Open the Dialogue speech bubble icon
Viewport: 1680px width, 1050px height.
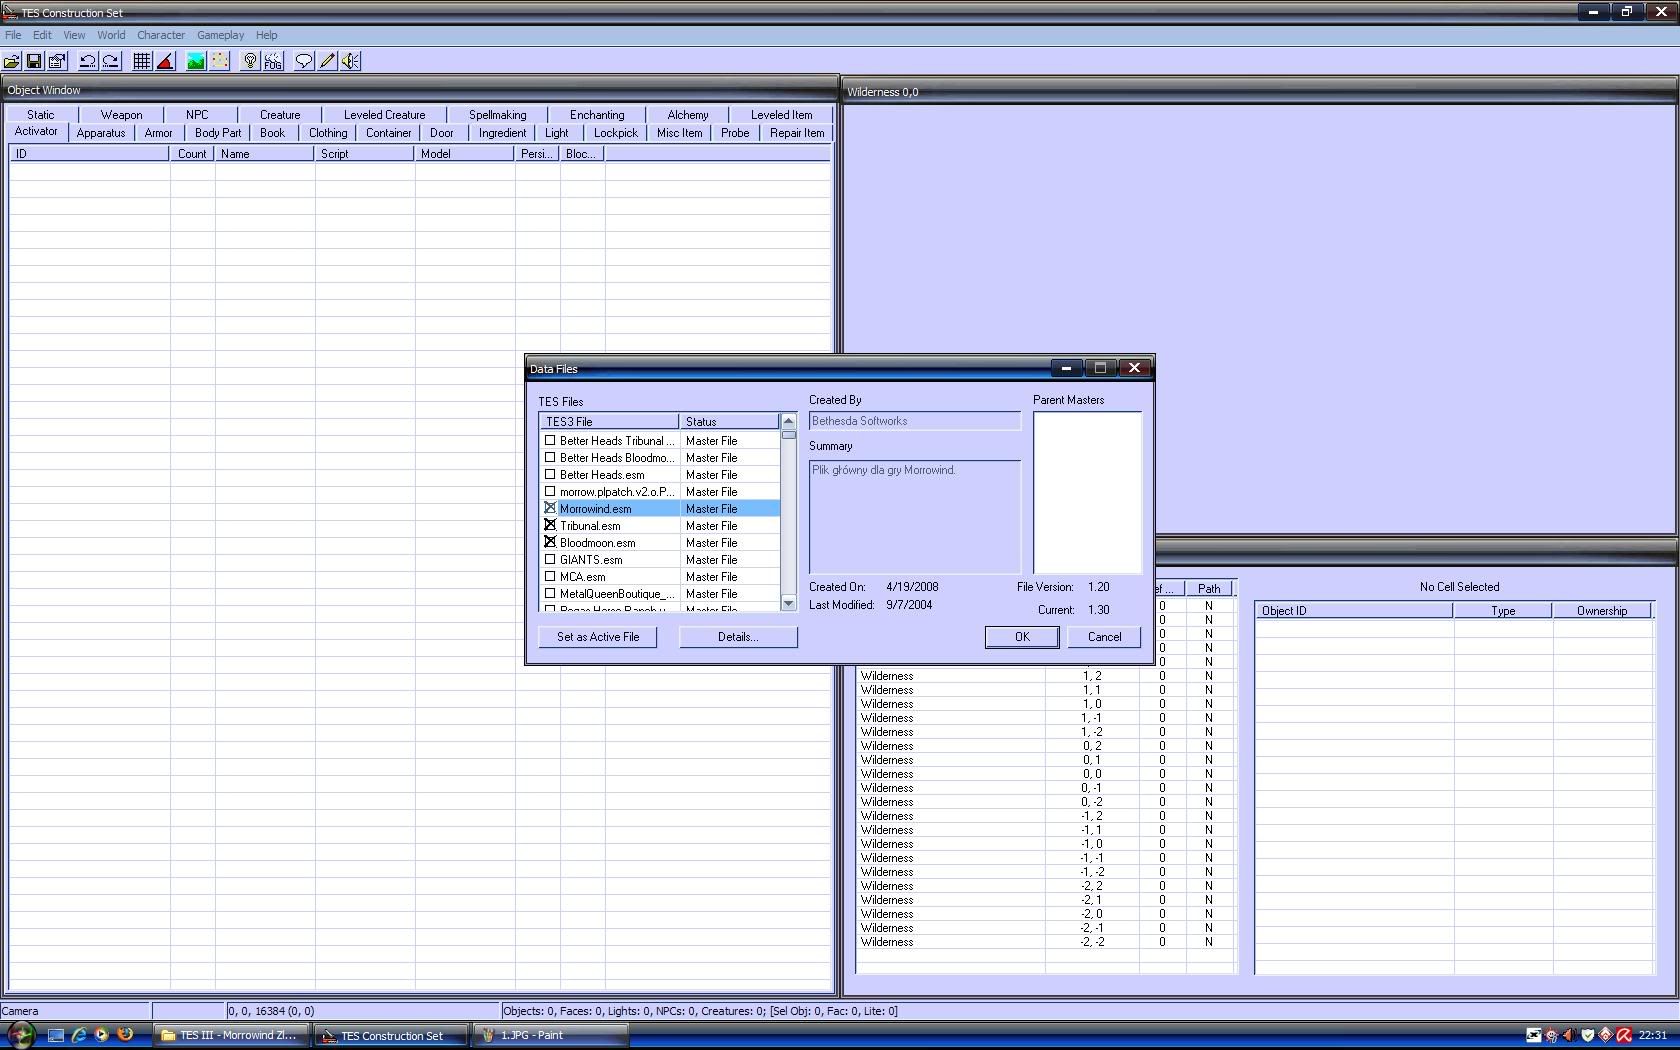coord(304,61)
